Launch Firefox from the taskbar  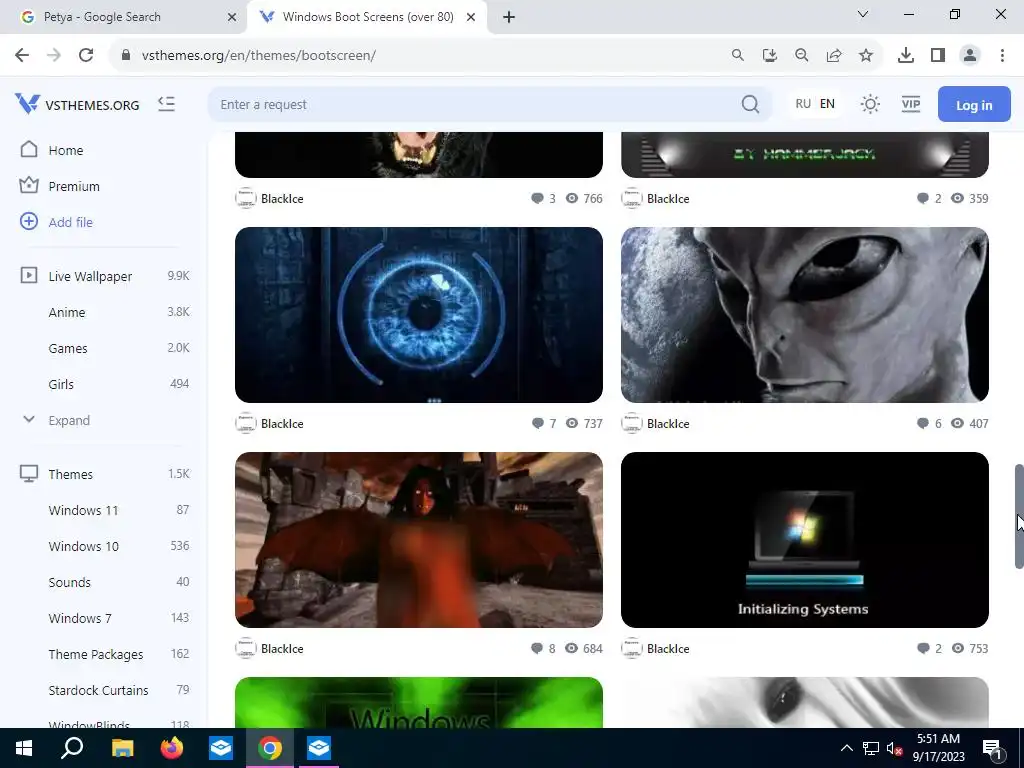coord(172,748)
